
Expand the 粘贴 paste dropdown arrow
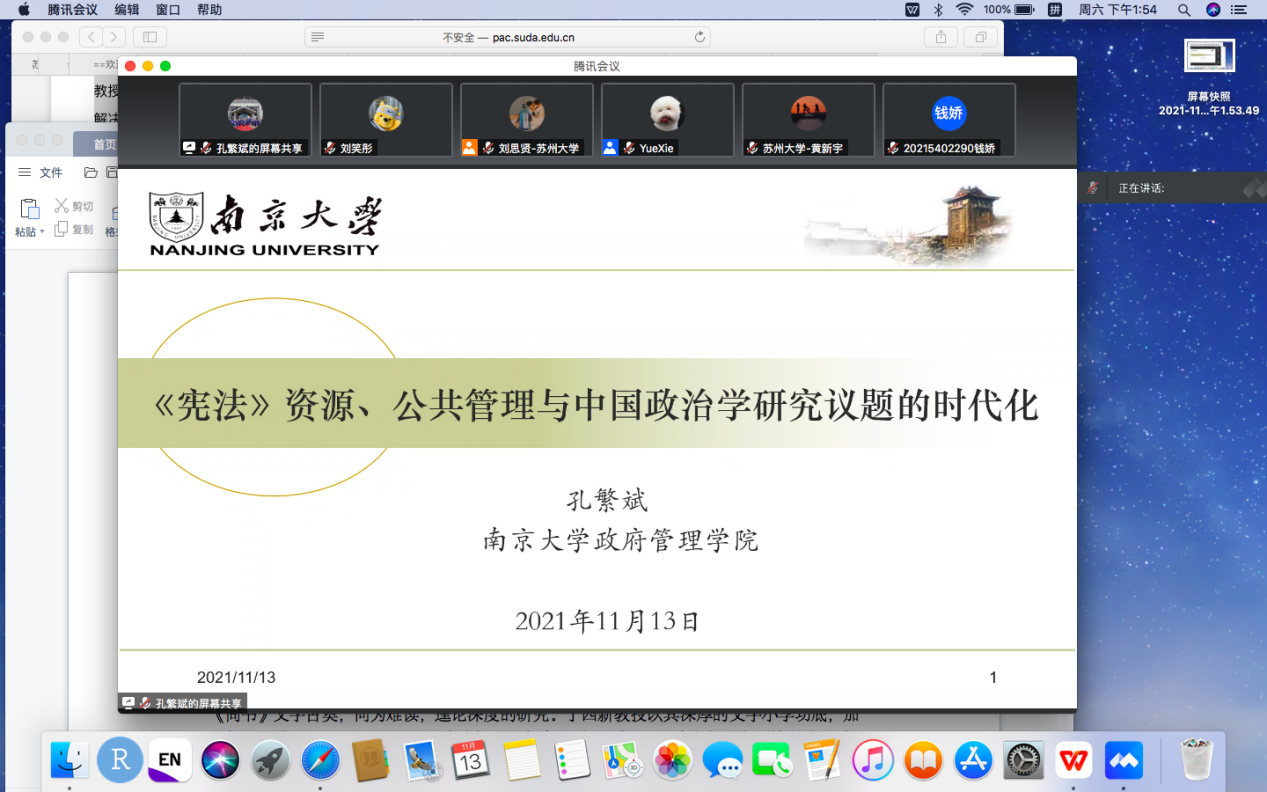[x=41, y=232]
